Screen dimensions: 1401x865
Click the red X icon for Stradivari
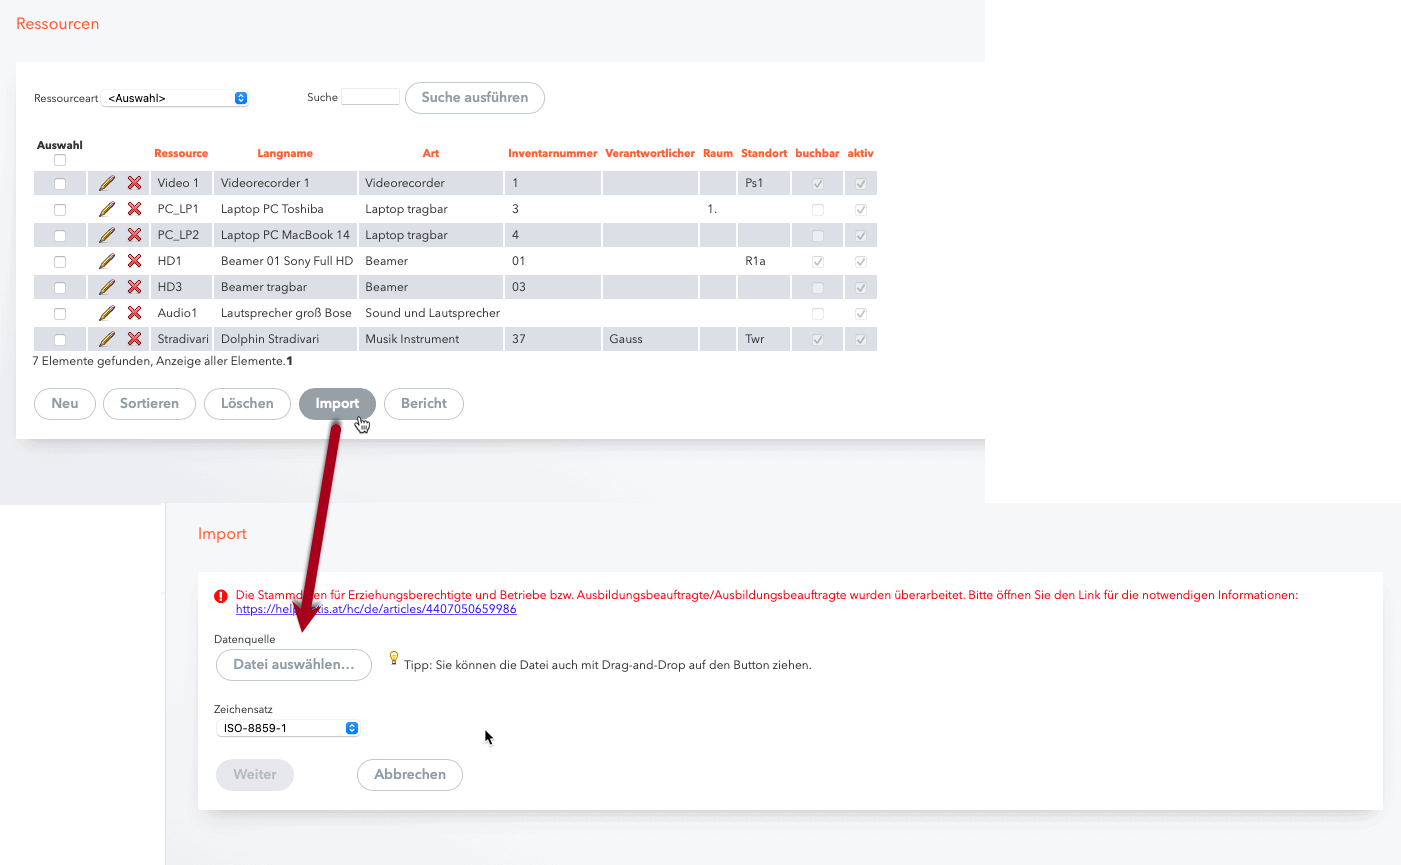click(134, 339)
